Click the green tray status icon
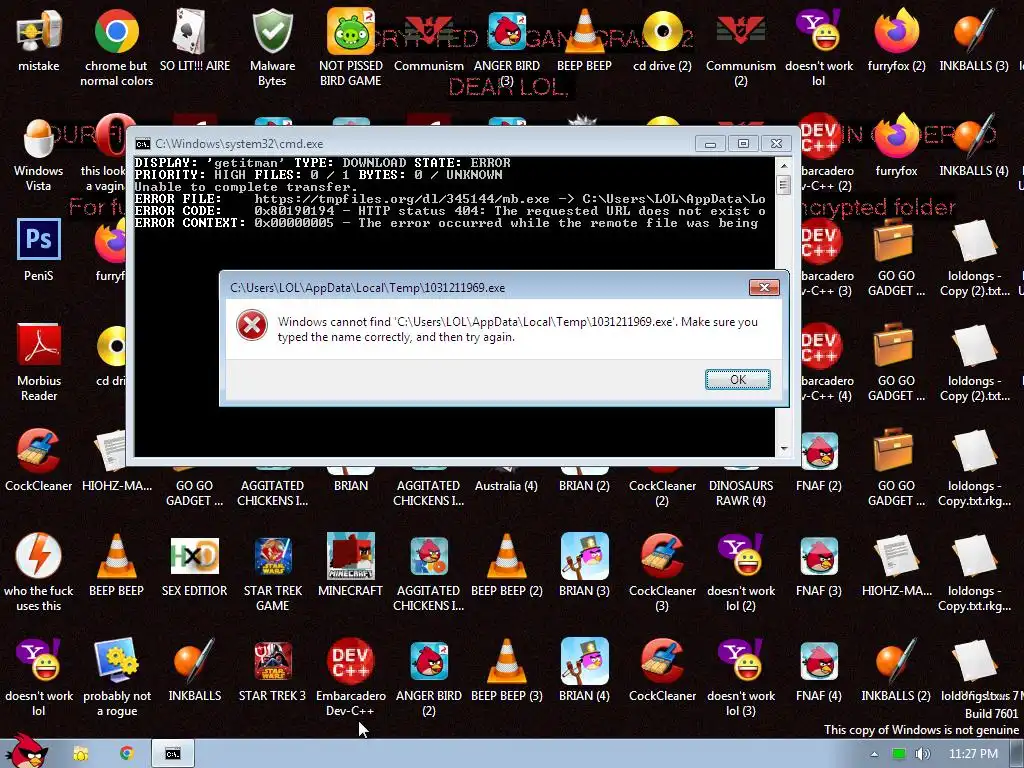Viewport: 1024px width, 768px height. [899, 754]
